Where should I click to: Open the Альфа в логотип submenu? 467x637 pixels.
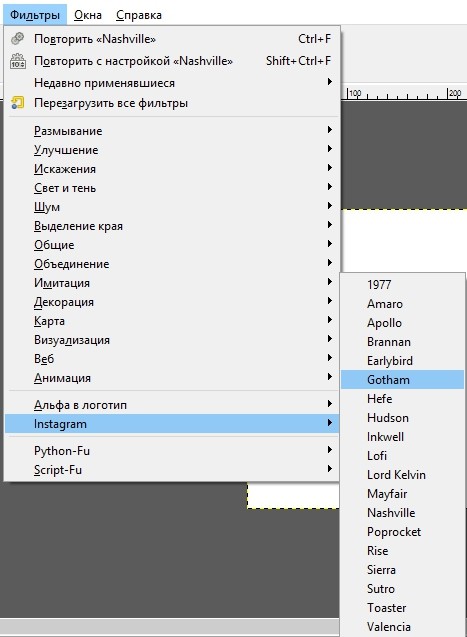172,405
